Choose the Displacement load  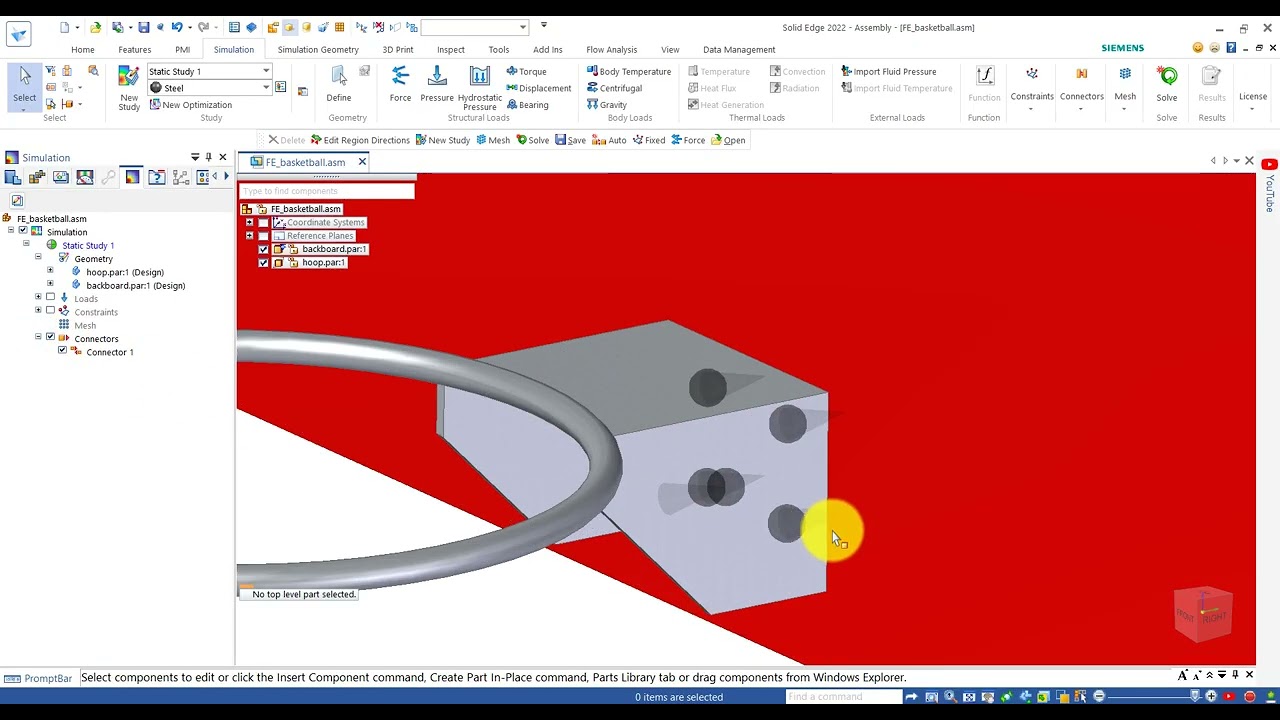[538, 88]
